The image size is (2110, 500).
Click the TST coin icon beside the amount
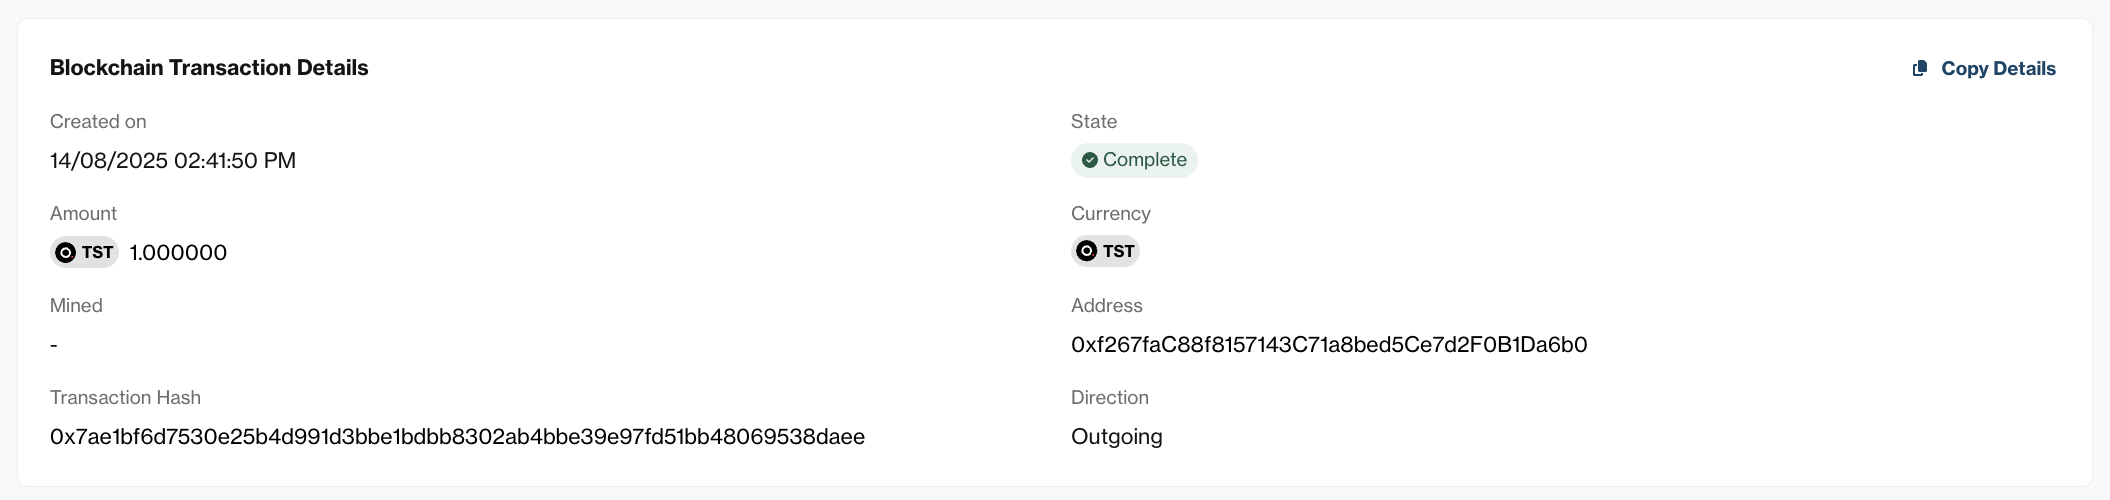coord(65,253)
